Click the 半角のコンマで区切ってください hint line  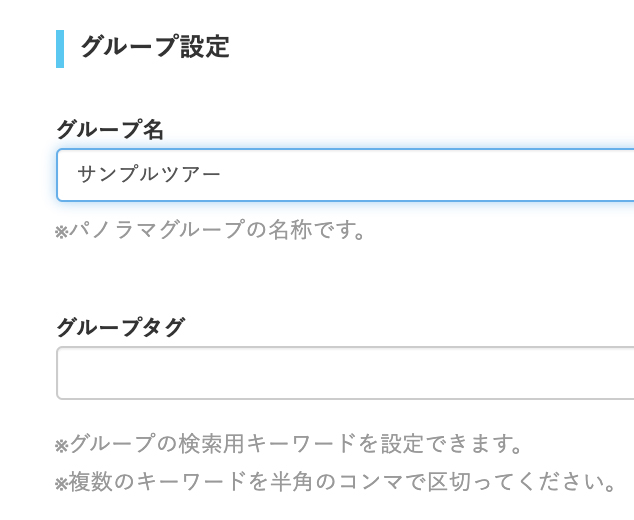tap(340, 482)
